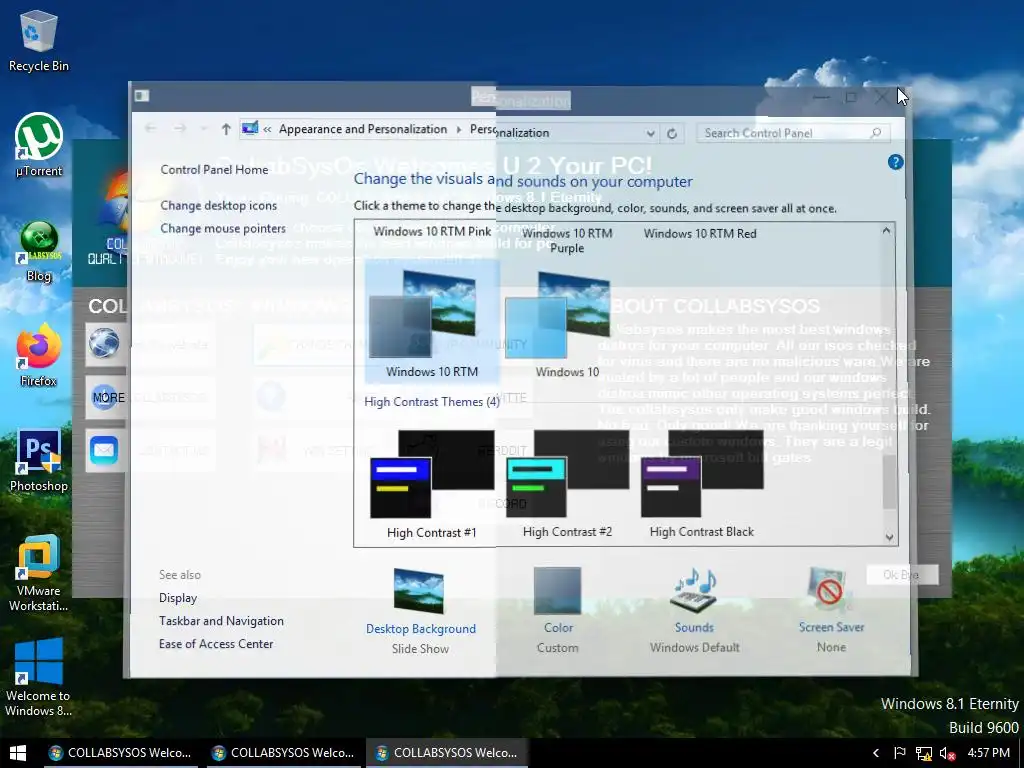Choose the Windows 10 RTM Pink theme label
The width and height of the screenshot is (1024, 768).
[432, 231]
